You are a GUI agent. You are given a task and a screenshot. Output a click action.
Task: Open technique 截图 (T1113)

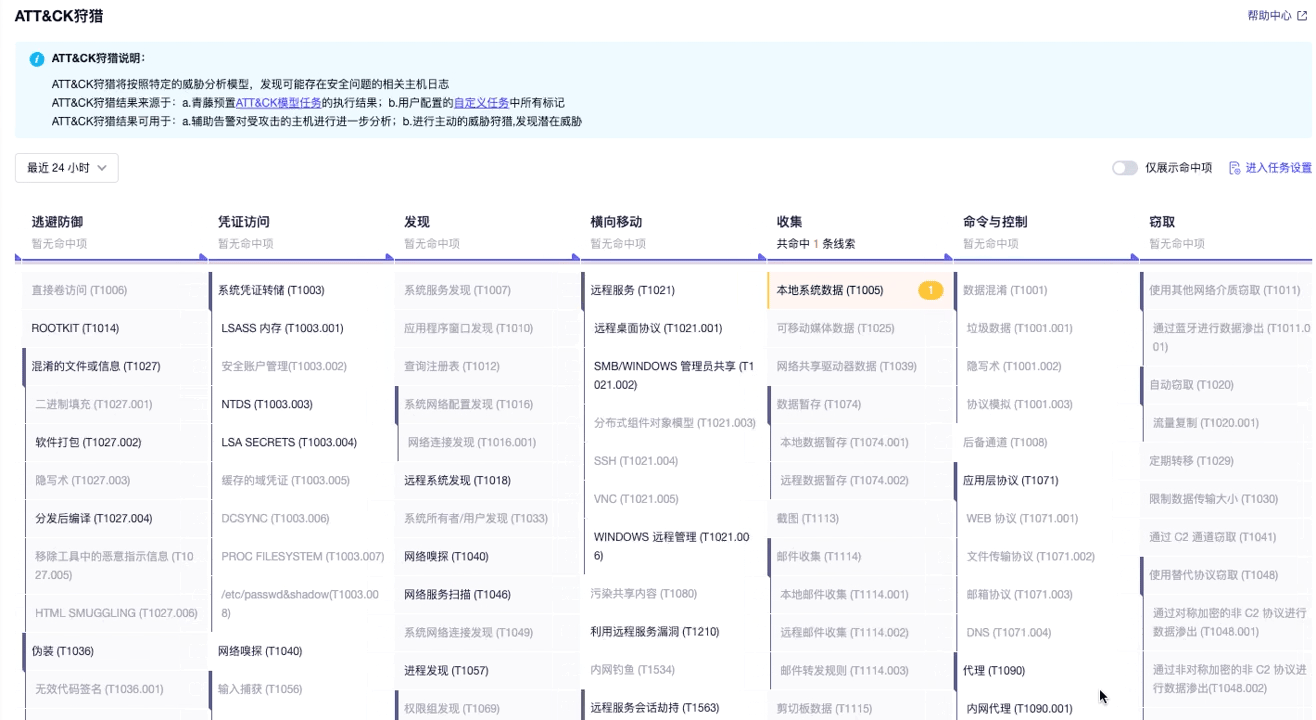pos(808,519)
